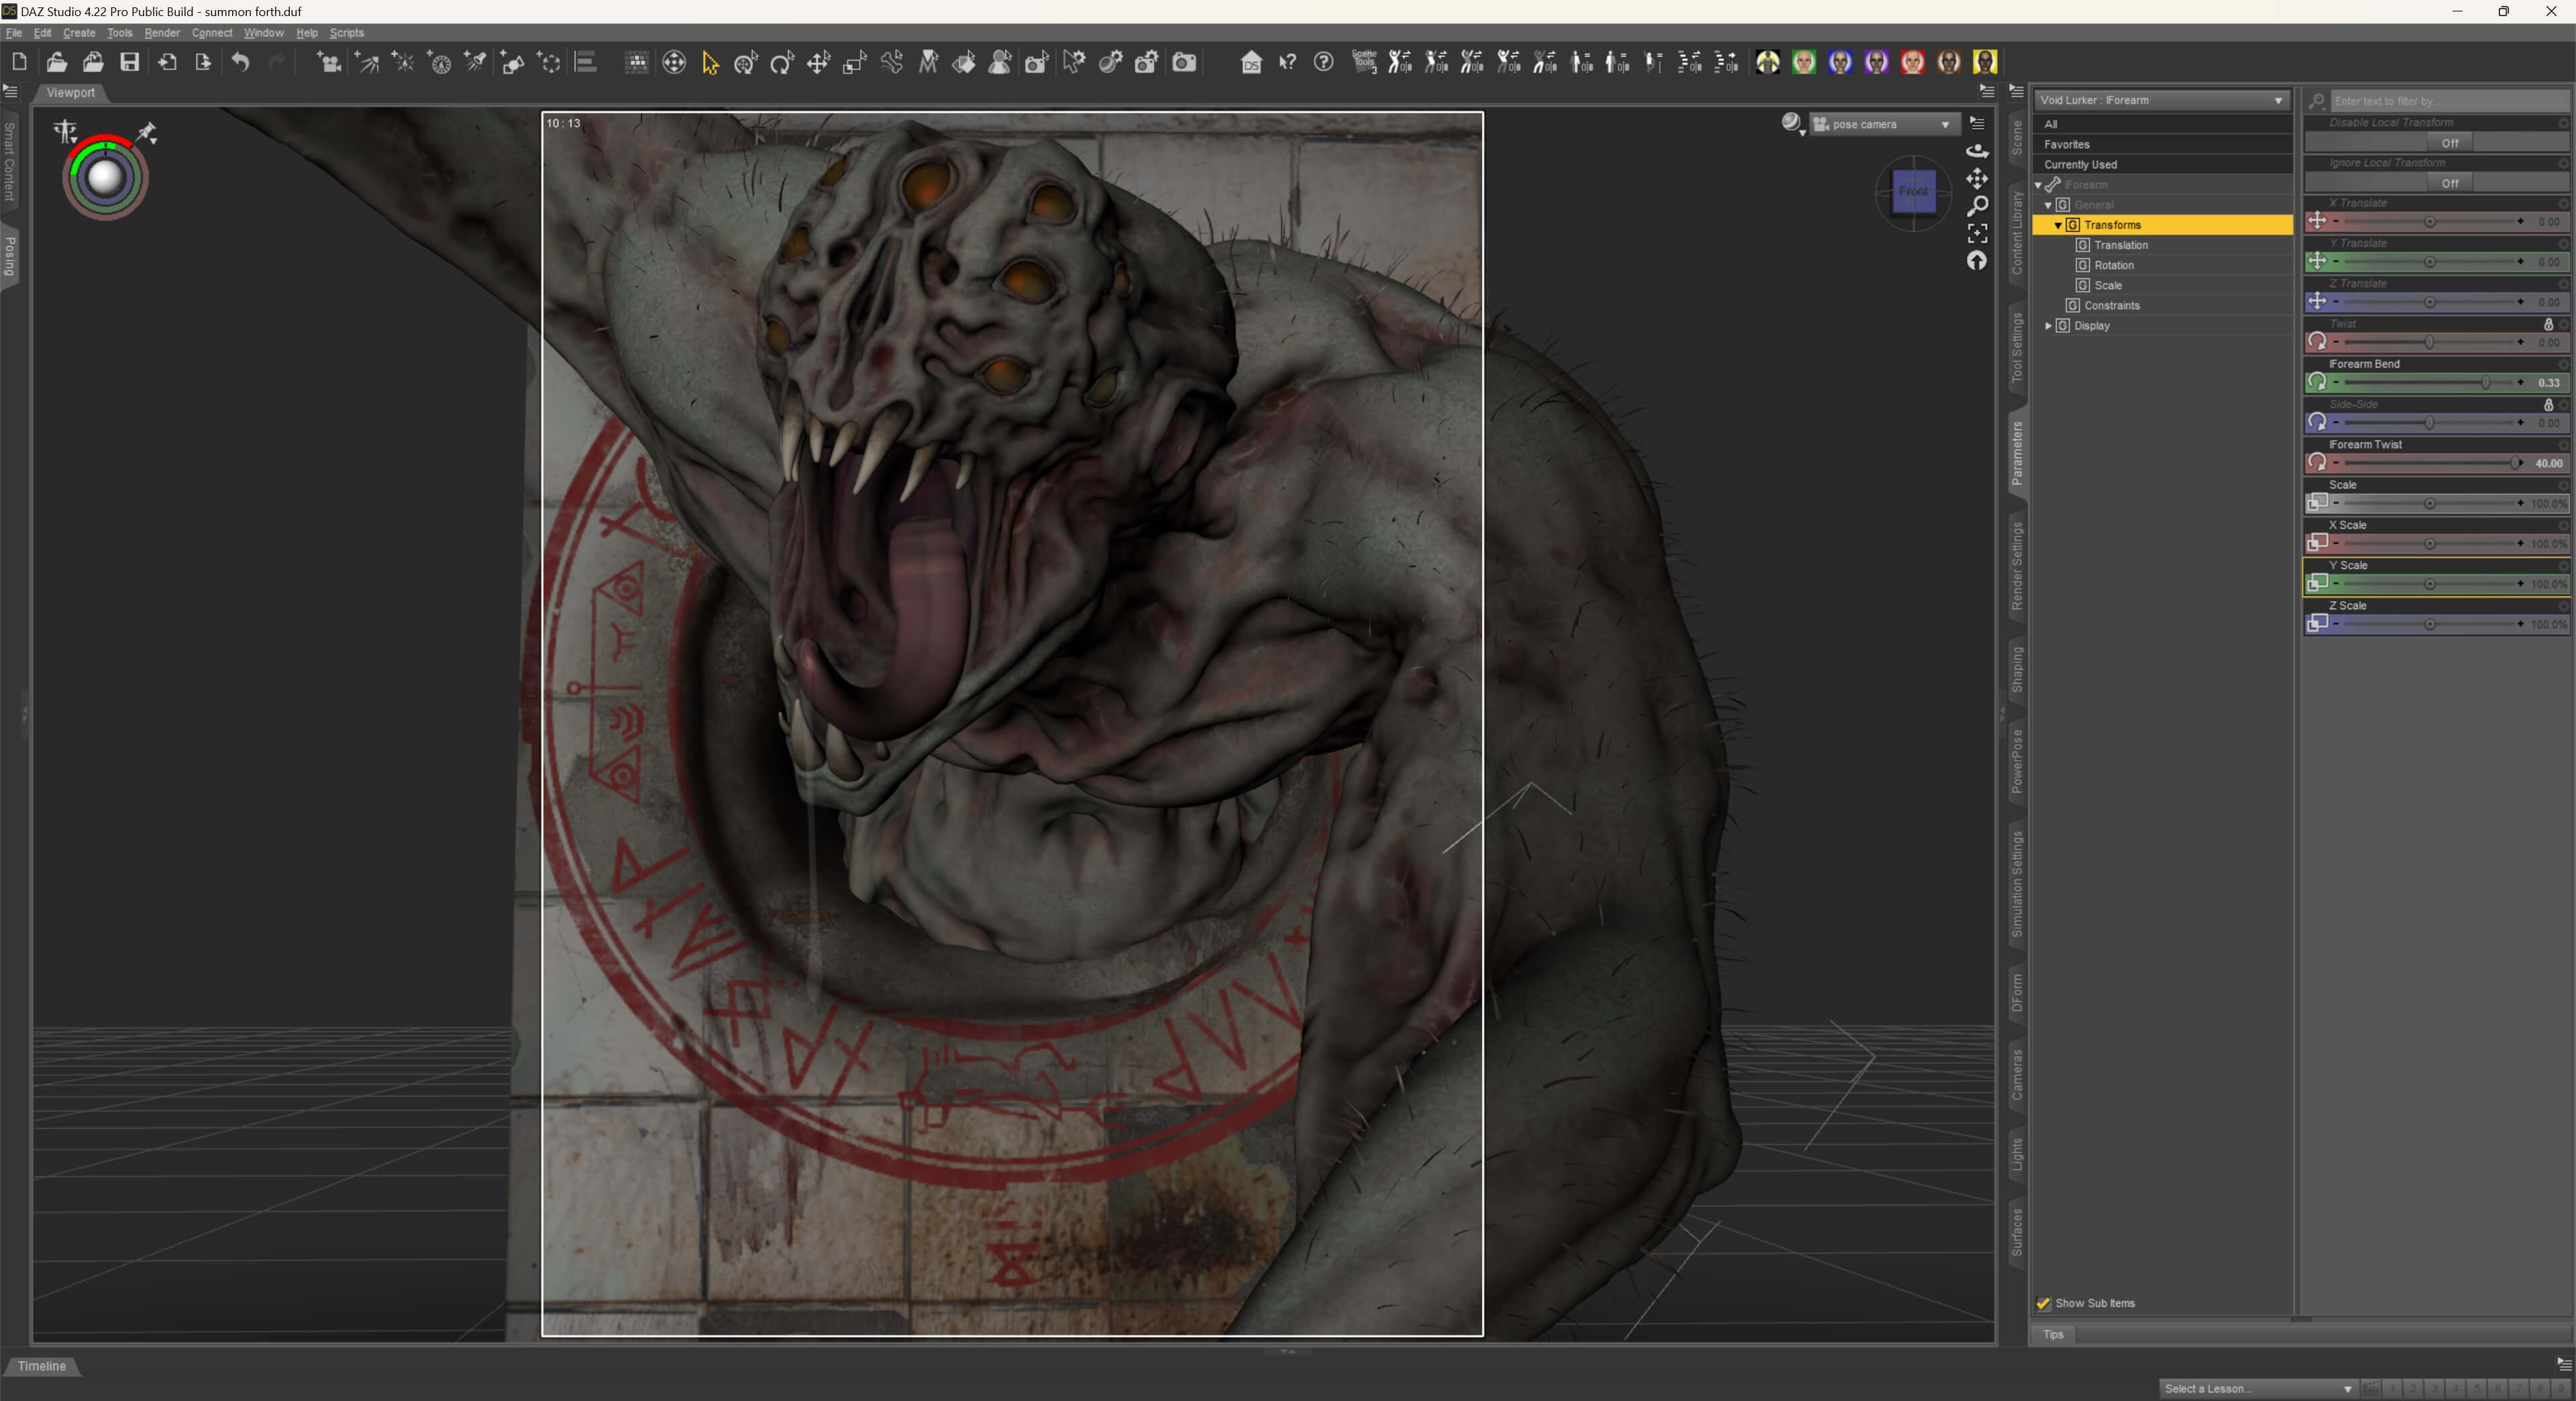Save the scene with the floppy disk icon

pos(130,62)
